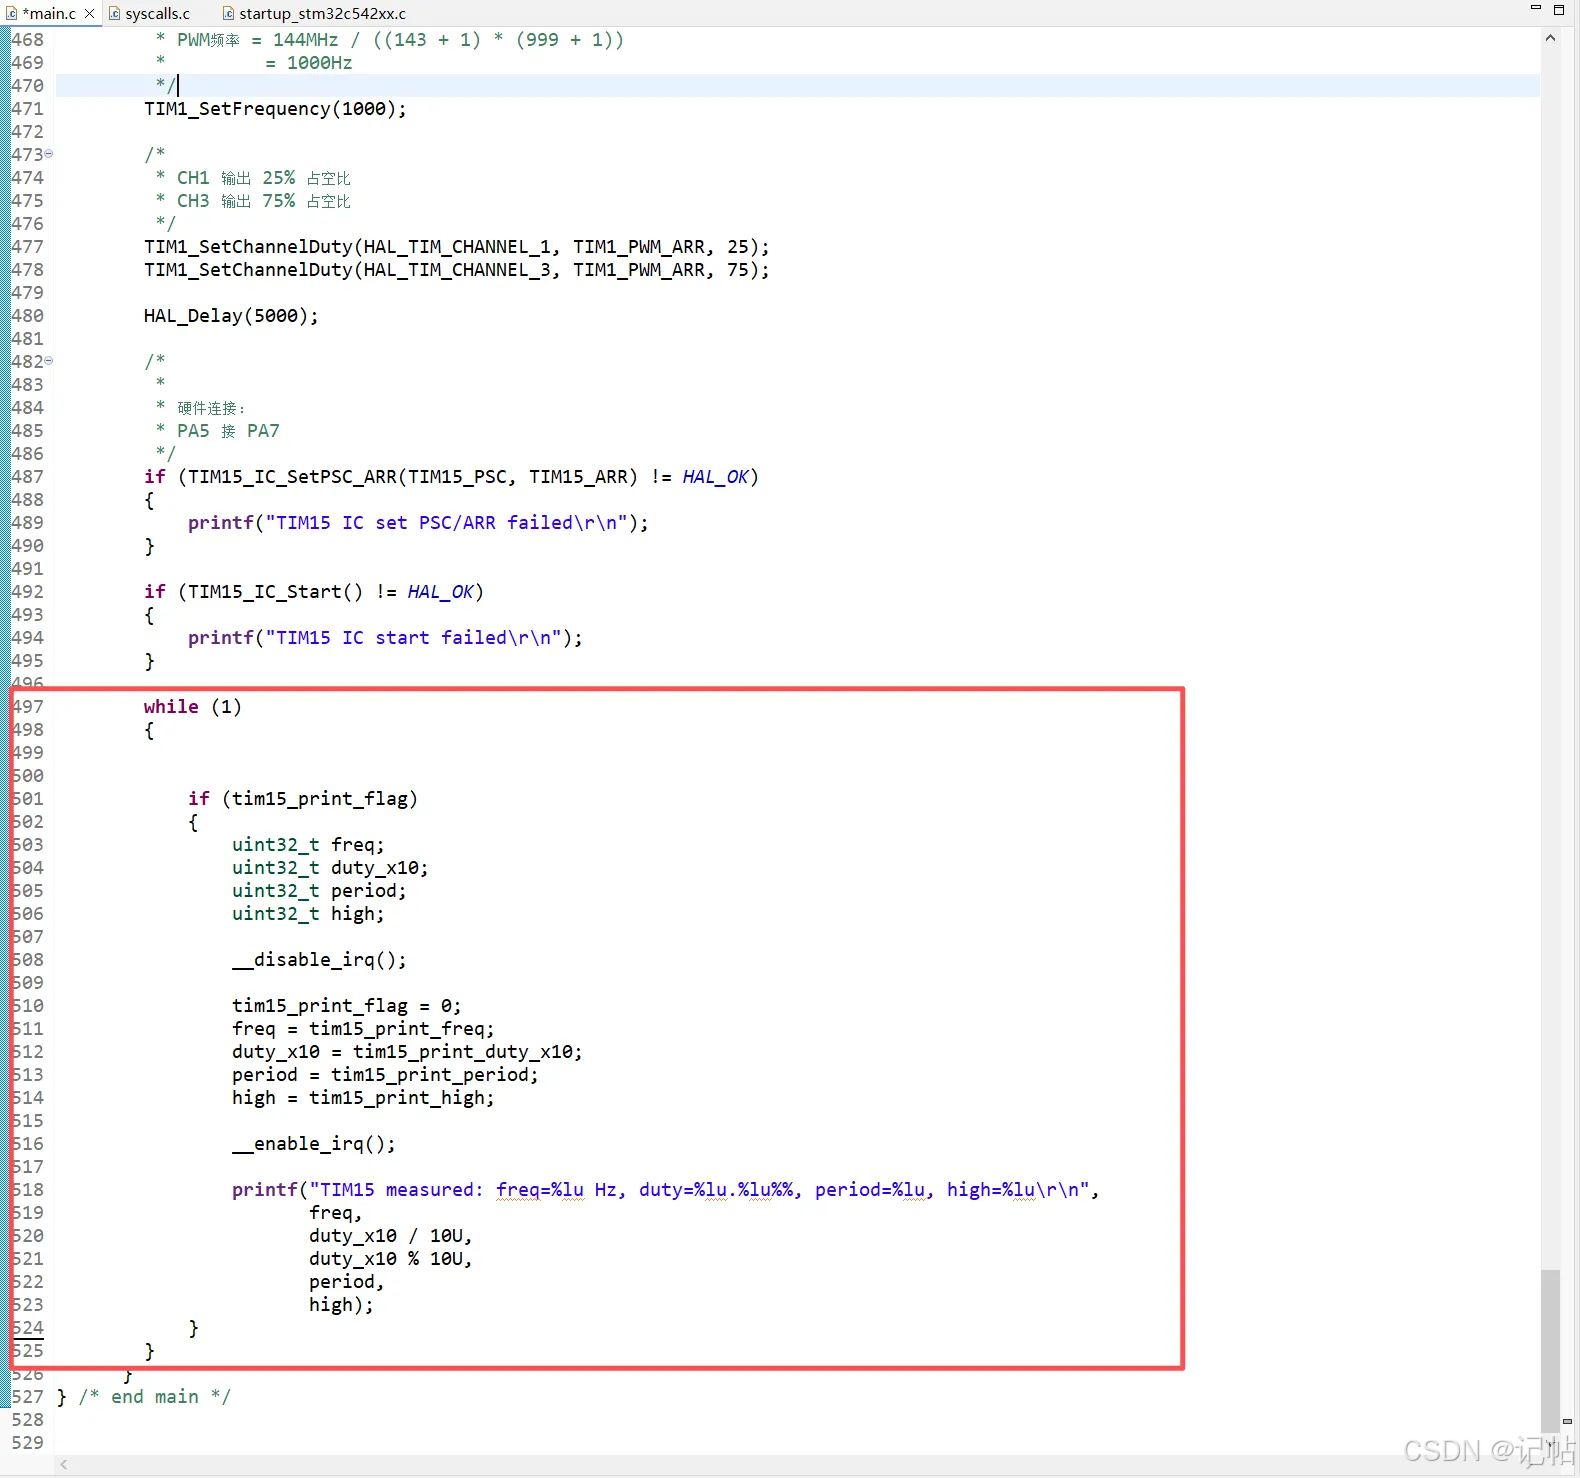This screenshot has width=1580, height=1478.
Task: Open the startup_stm32c542xx.c tab
Action: [x=322, y=13]
